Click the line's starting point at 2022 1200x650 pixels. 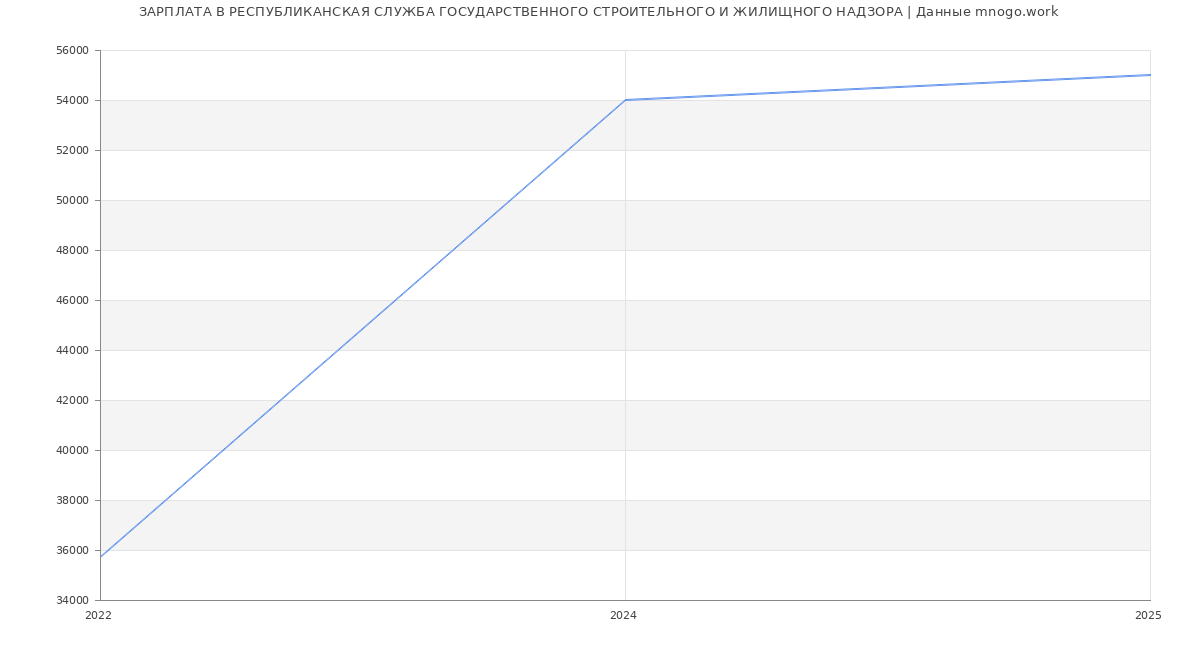[101, 557]
